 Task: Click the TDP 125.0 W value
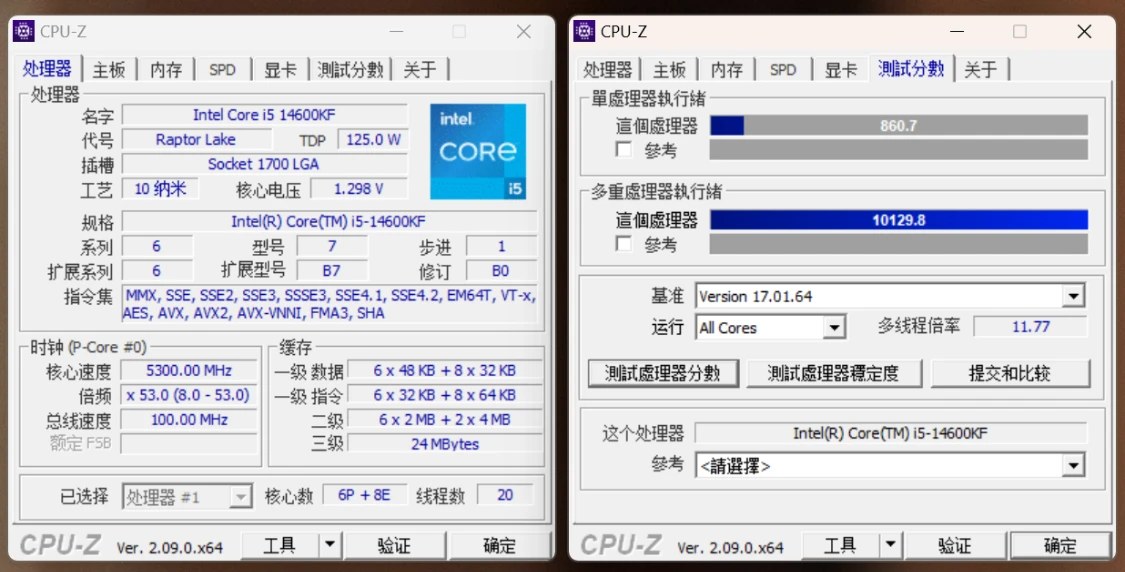(x=373, y=139)
